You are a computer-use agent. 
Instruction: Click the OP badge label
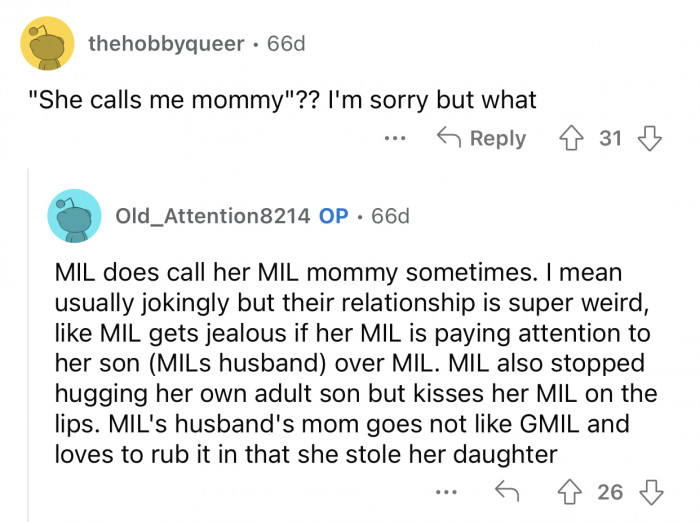[334, 216]
